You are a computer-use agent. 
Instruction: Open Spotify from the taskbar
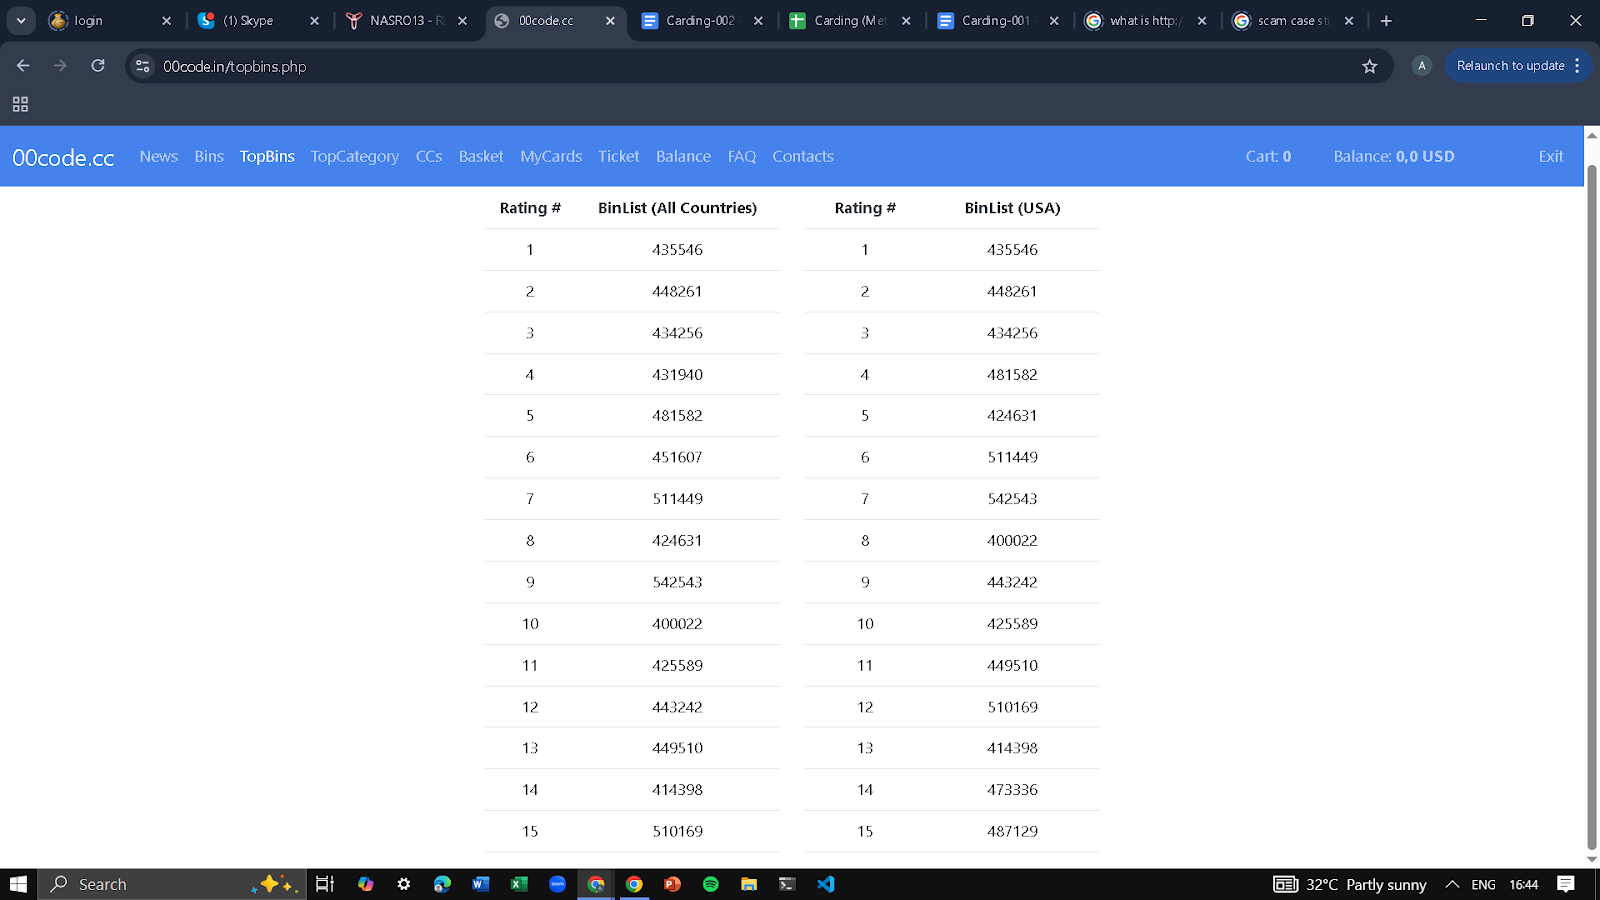click(x=711, y=884)
